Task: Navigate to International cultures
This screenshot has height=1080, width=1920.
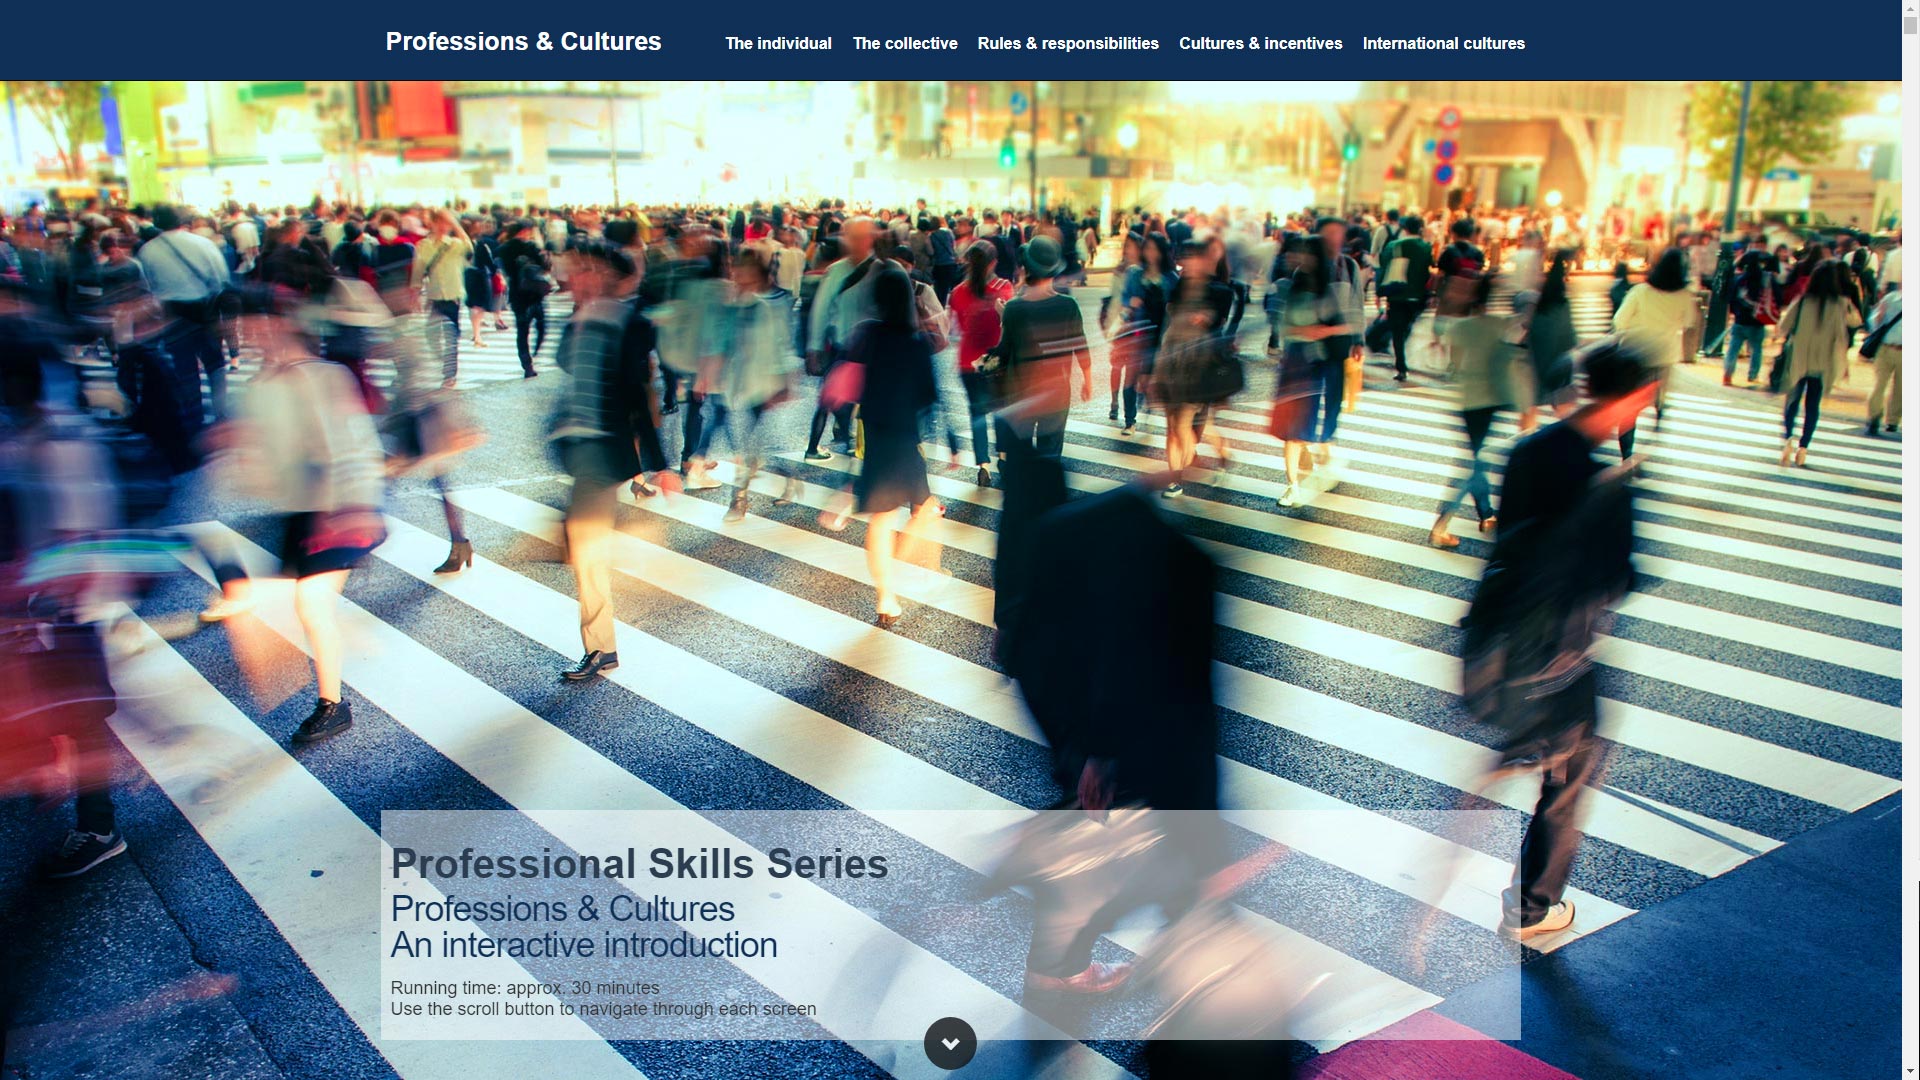Action: pos(1443,44)
